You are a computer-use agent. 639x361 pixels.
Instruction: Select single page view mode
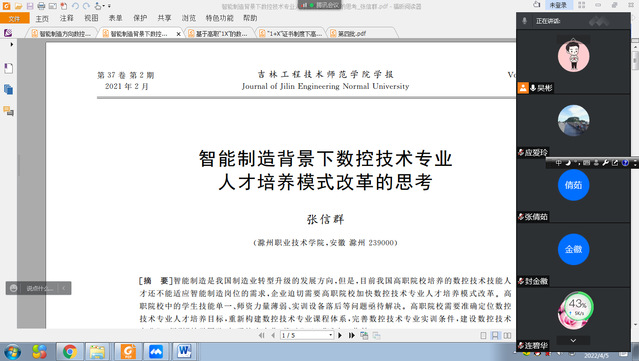[x=483, y=335]
